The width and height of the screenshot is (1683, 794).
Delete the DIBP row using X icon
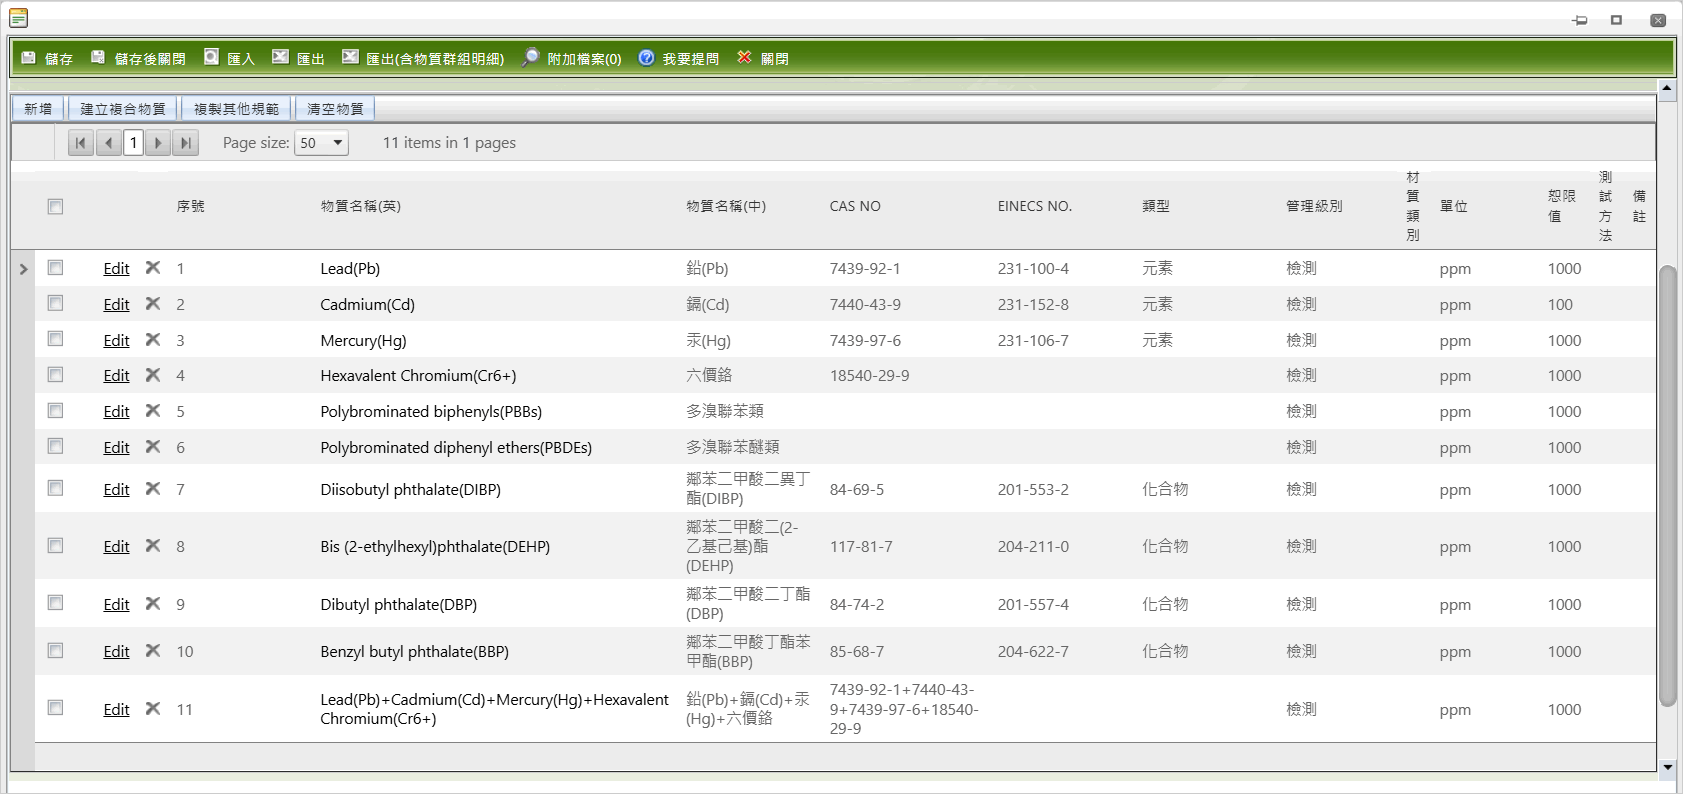point(153,489)
